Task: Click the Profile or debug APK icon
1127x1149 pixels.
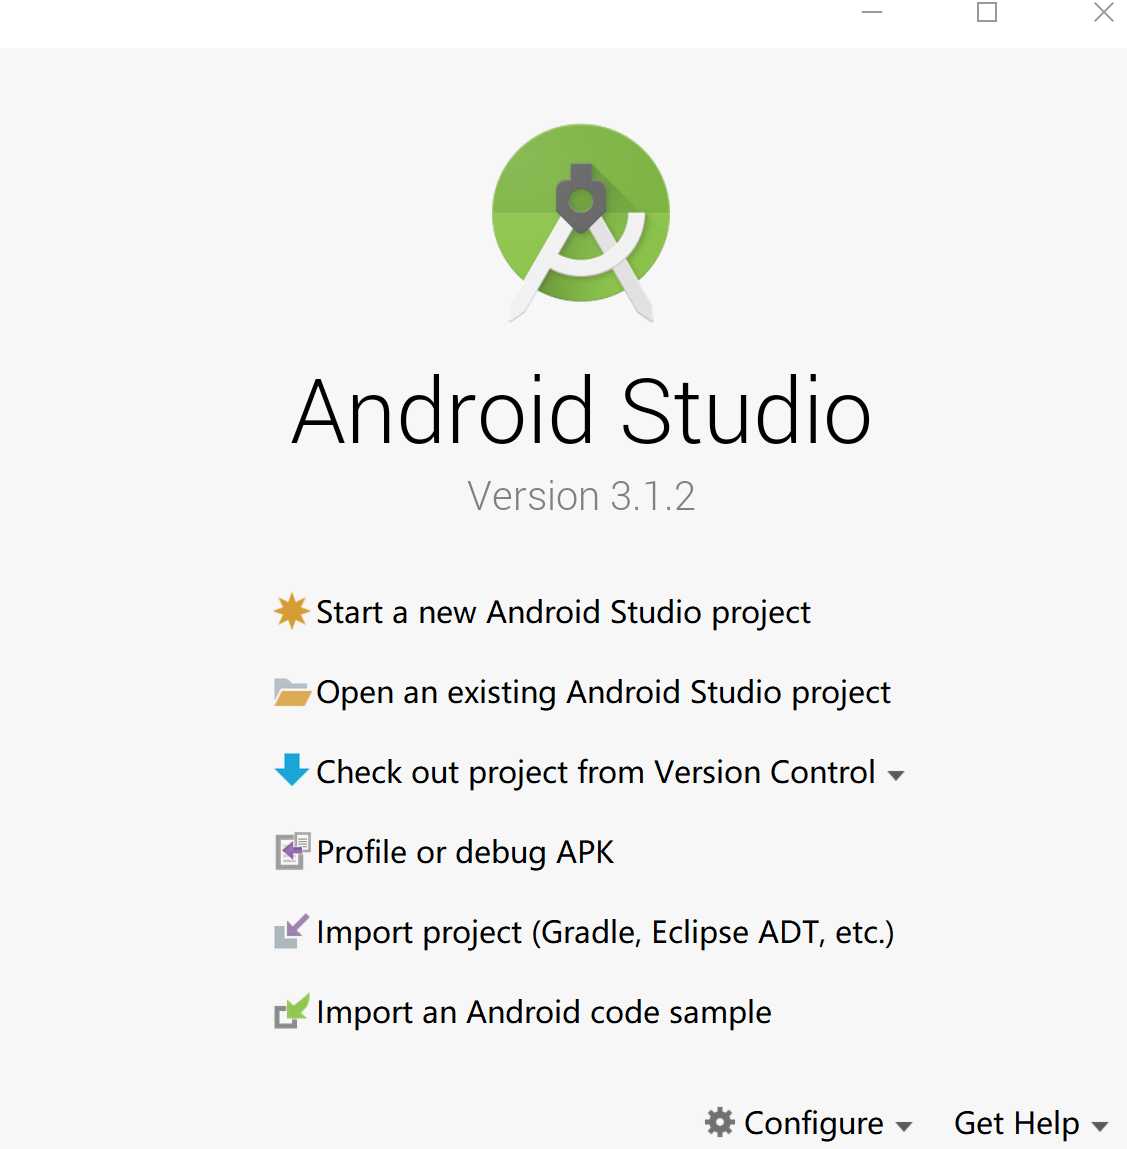Action: click(x=292, y=851)
